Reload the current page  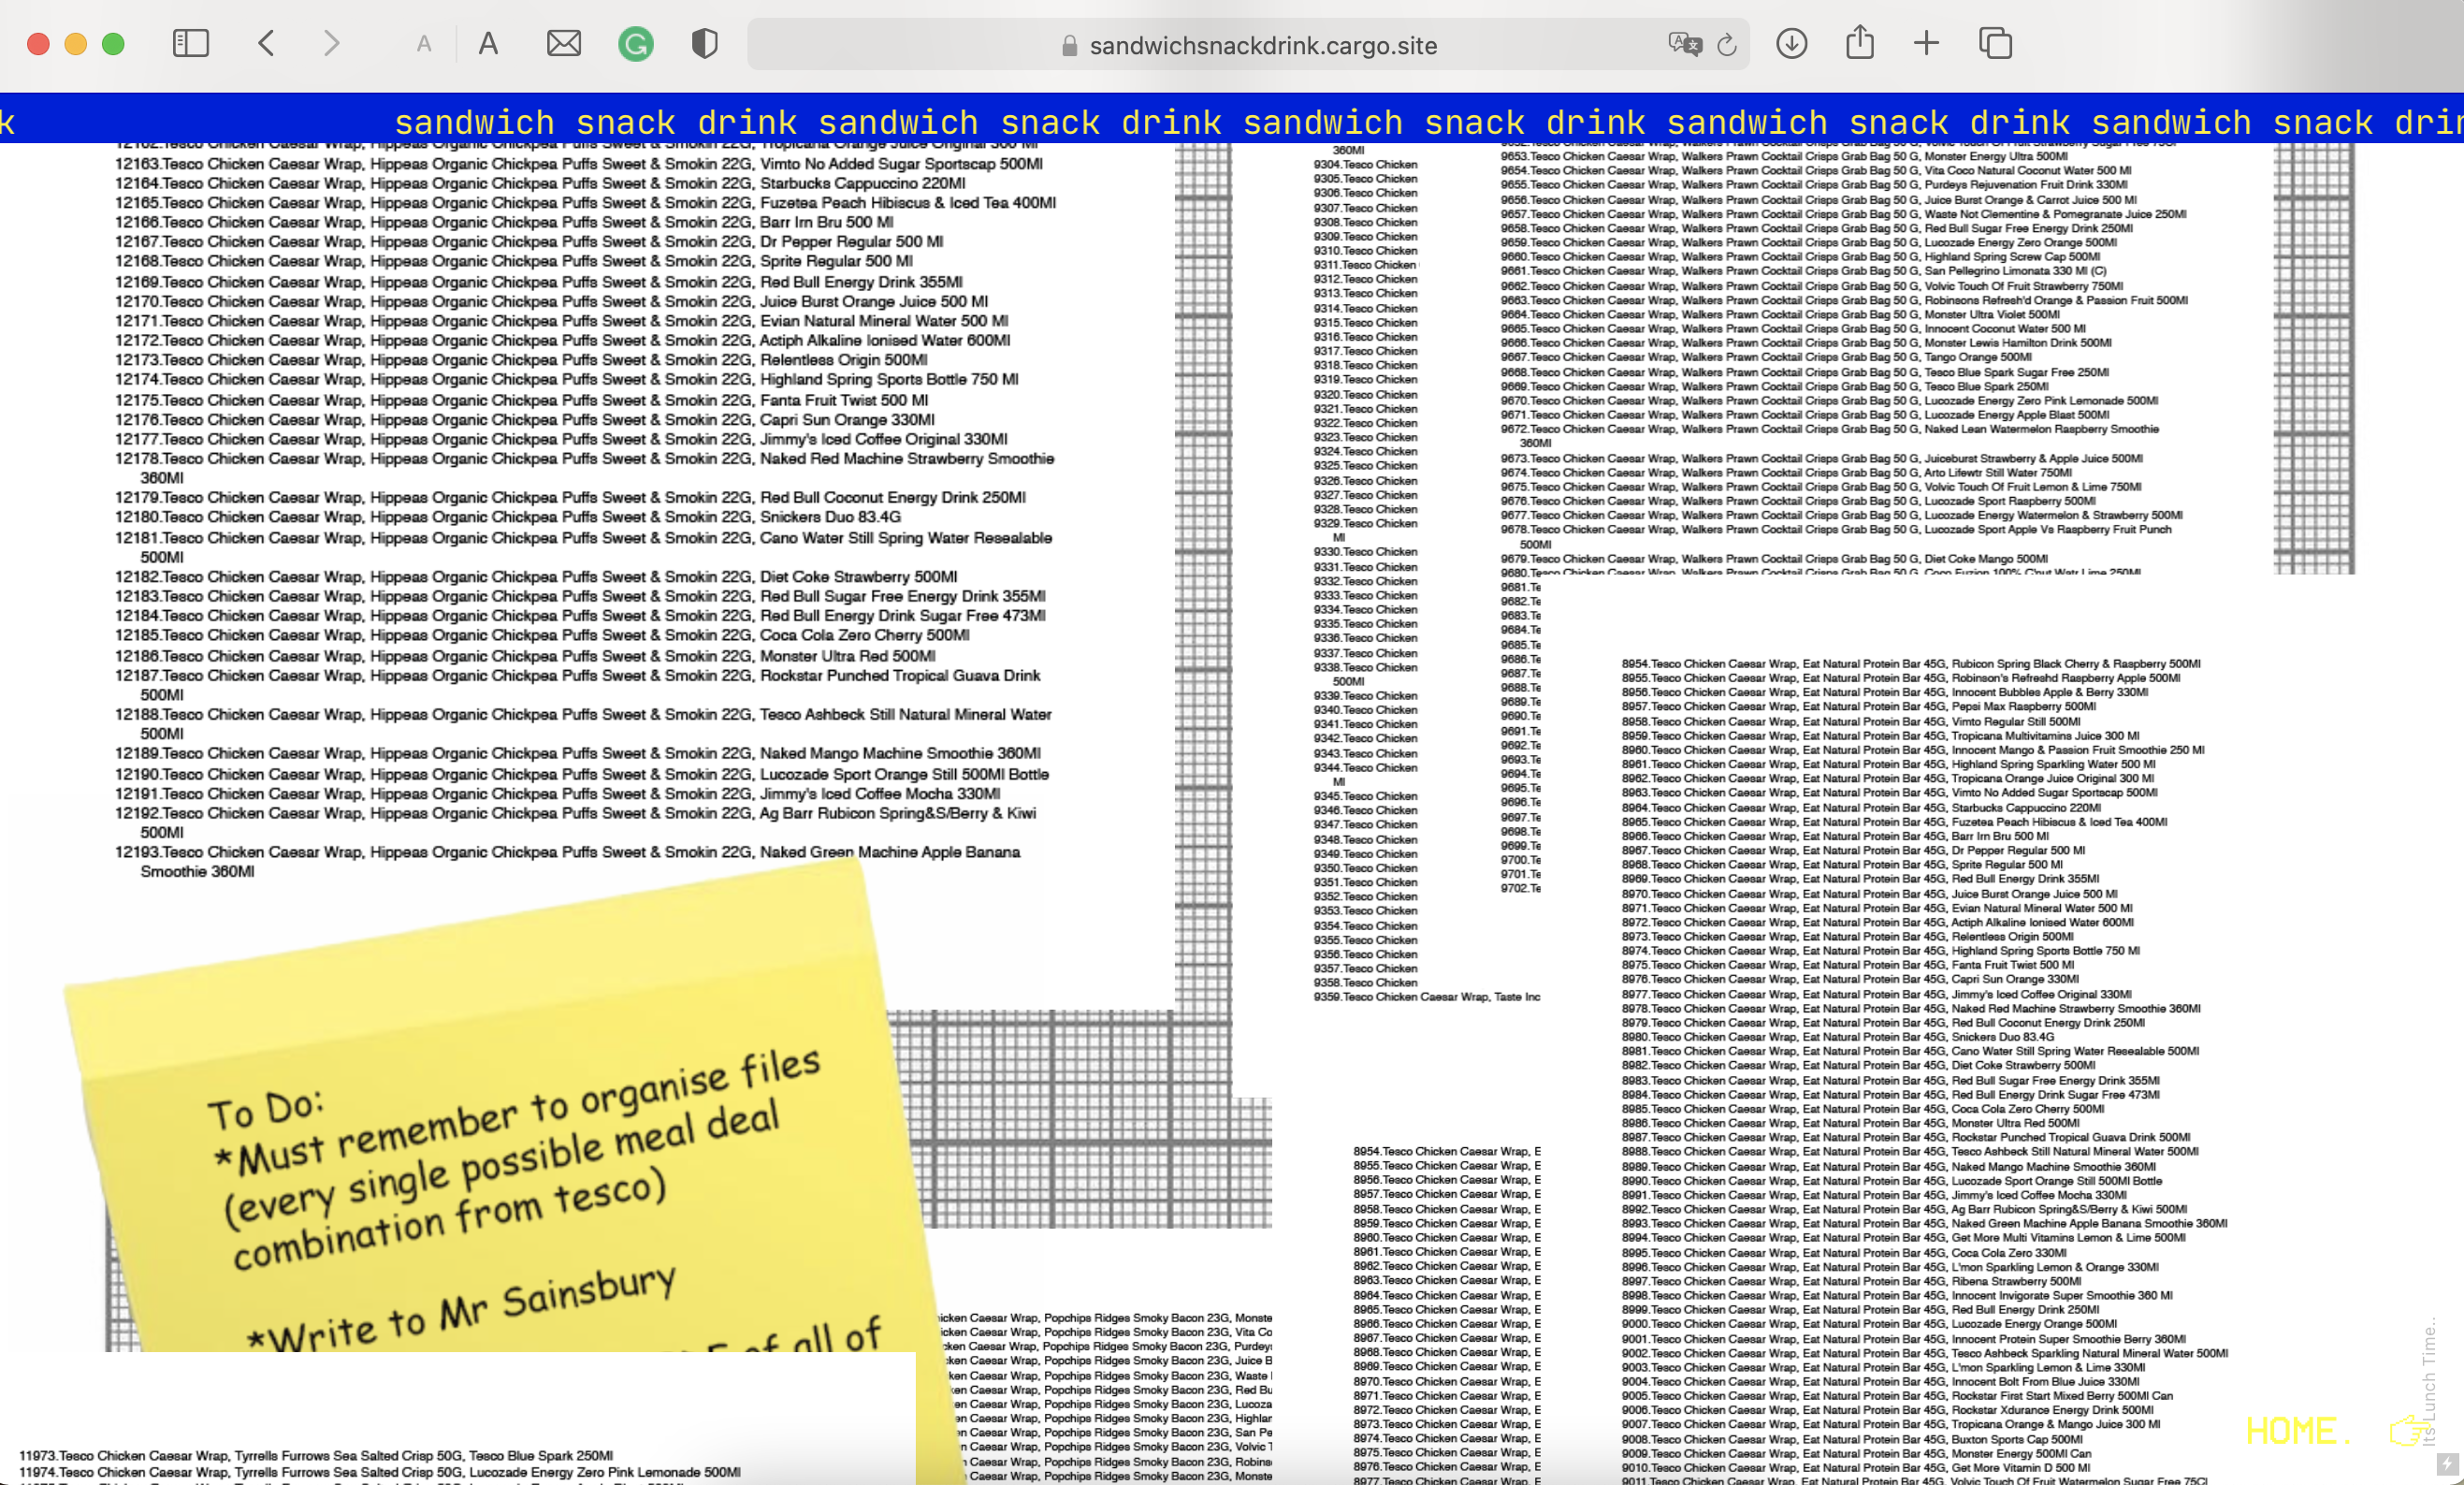(x=1727, y=45)
